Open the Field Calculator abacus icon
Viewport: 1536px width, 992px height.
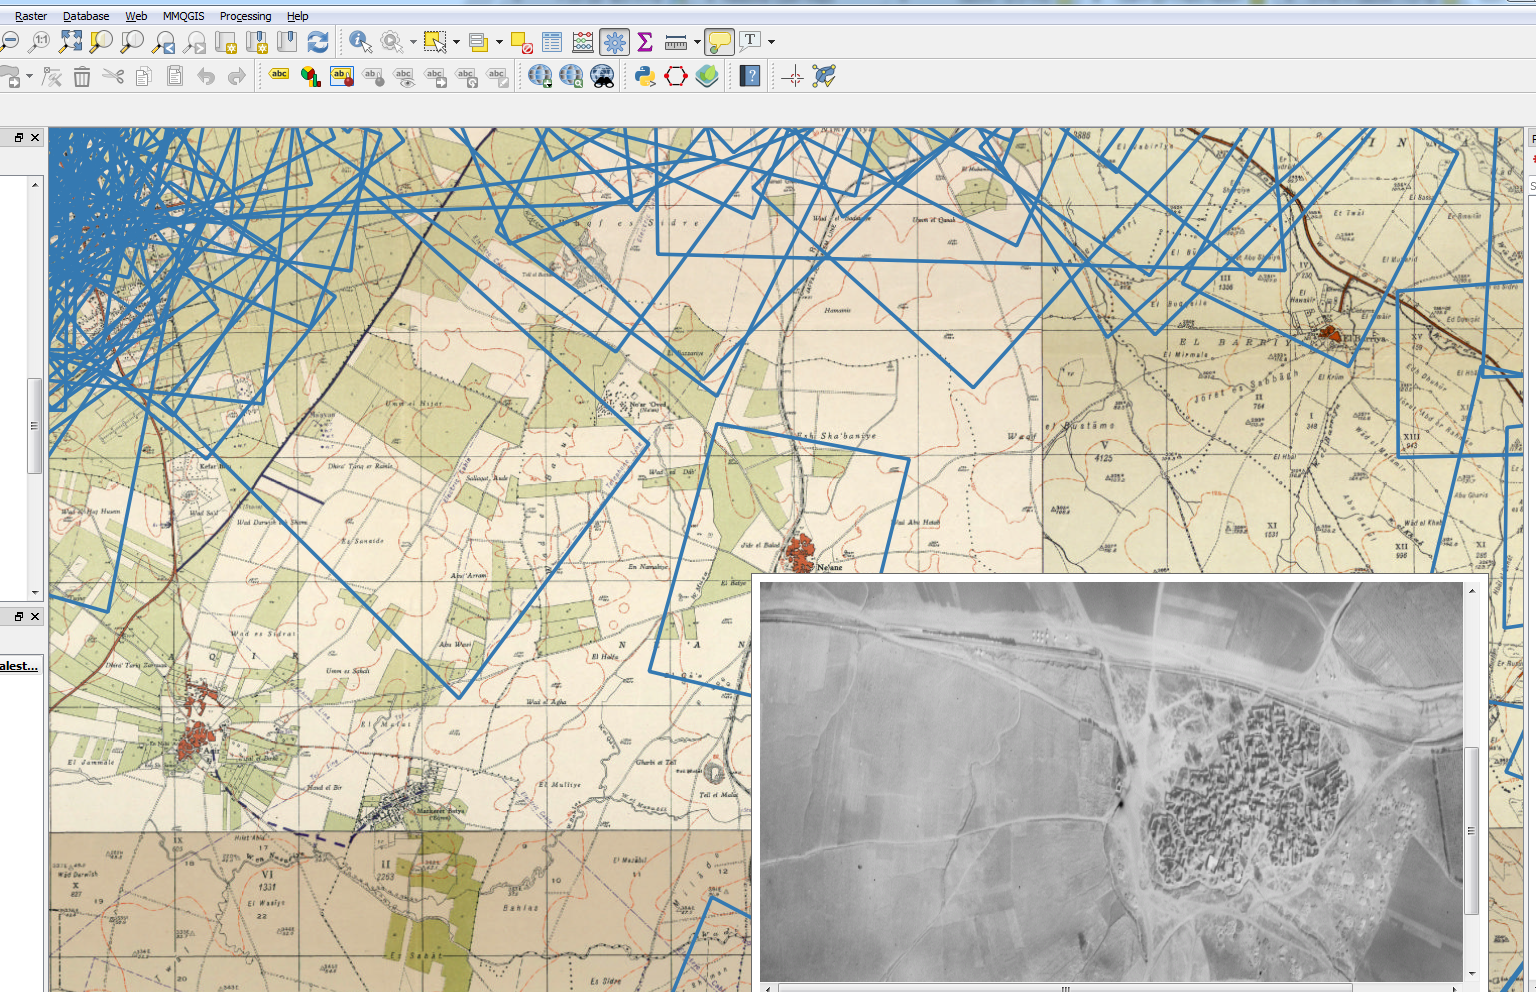[x=583, y=42]
